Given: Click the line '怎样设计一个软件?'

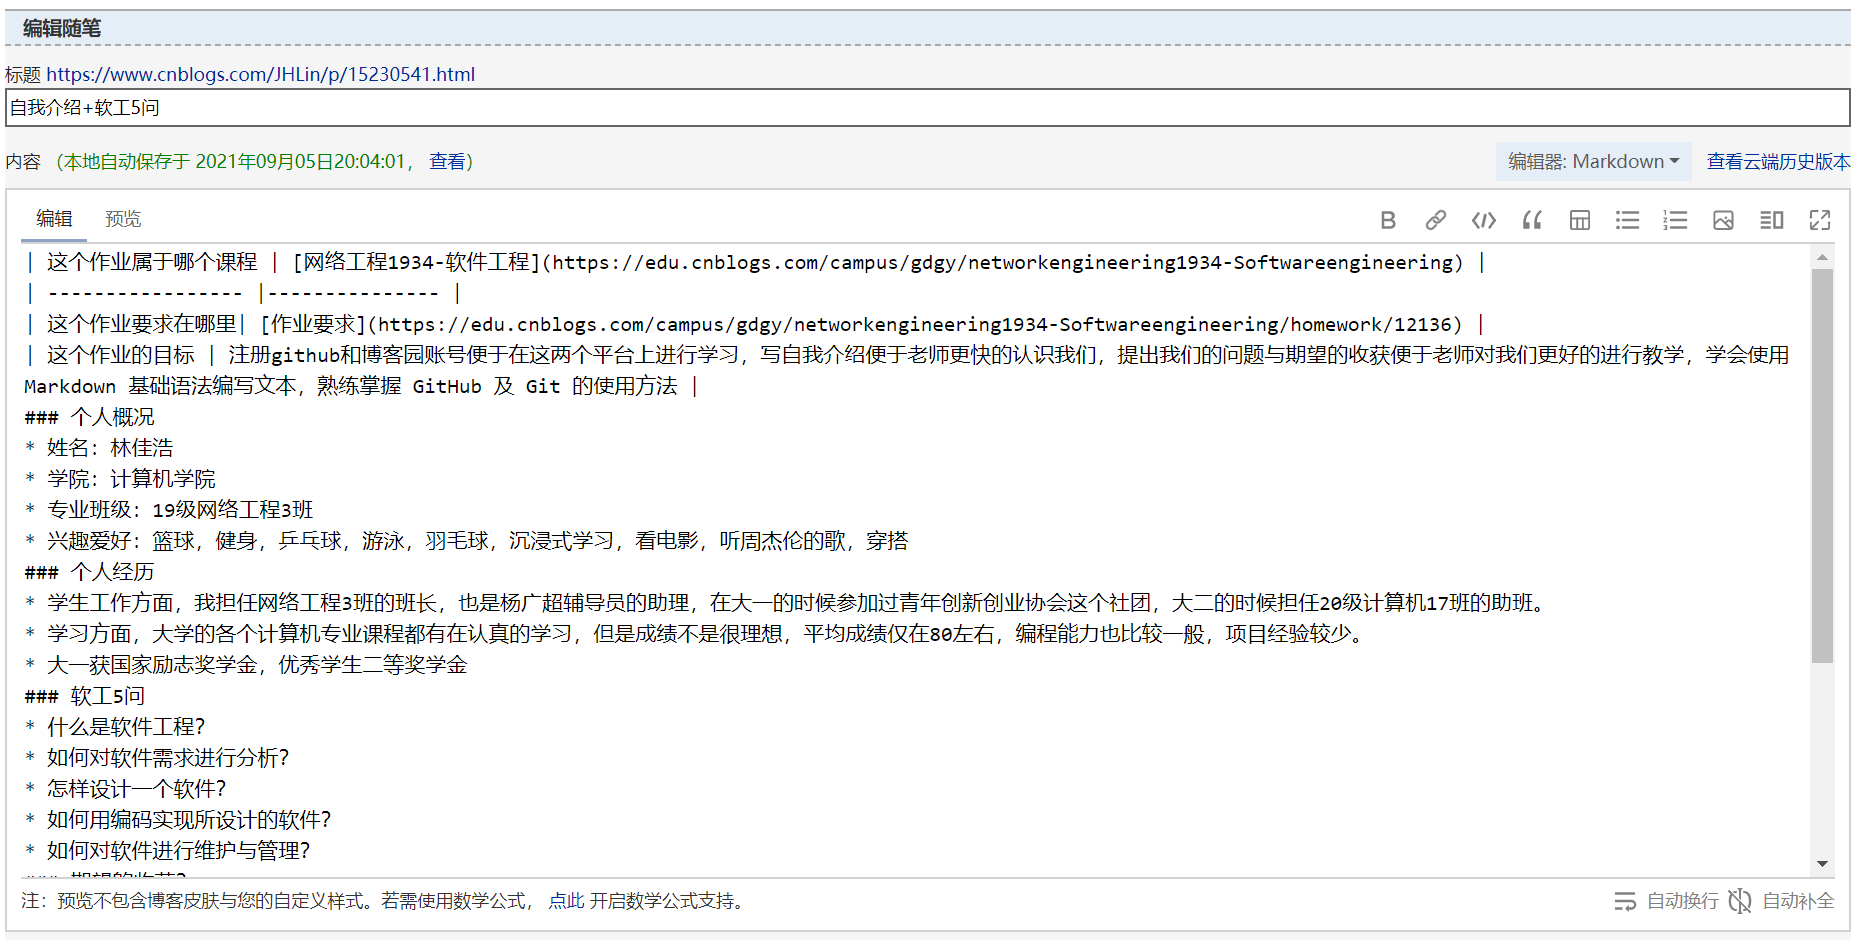Looking at the screenshot, I should coord(125,789).
